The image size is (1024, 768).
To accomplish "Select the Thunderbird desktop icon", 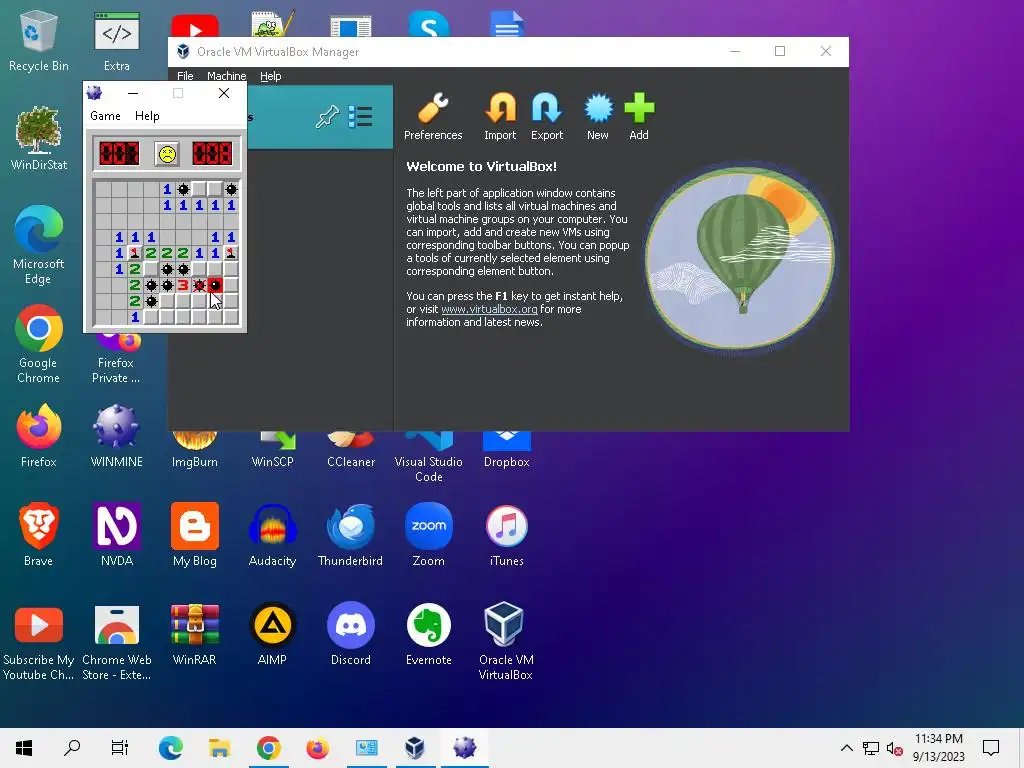I will pyautogui.click(x=351, y=535).
